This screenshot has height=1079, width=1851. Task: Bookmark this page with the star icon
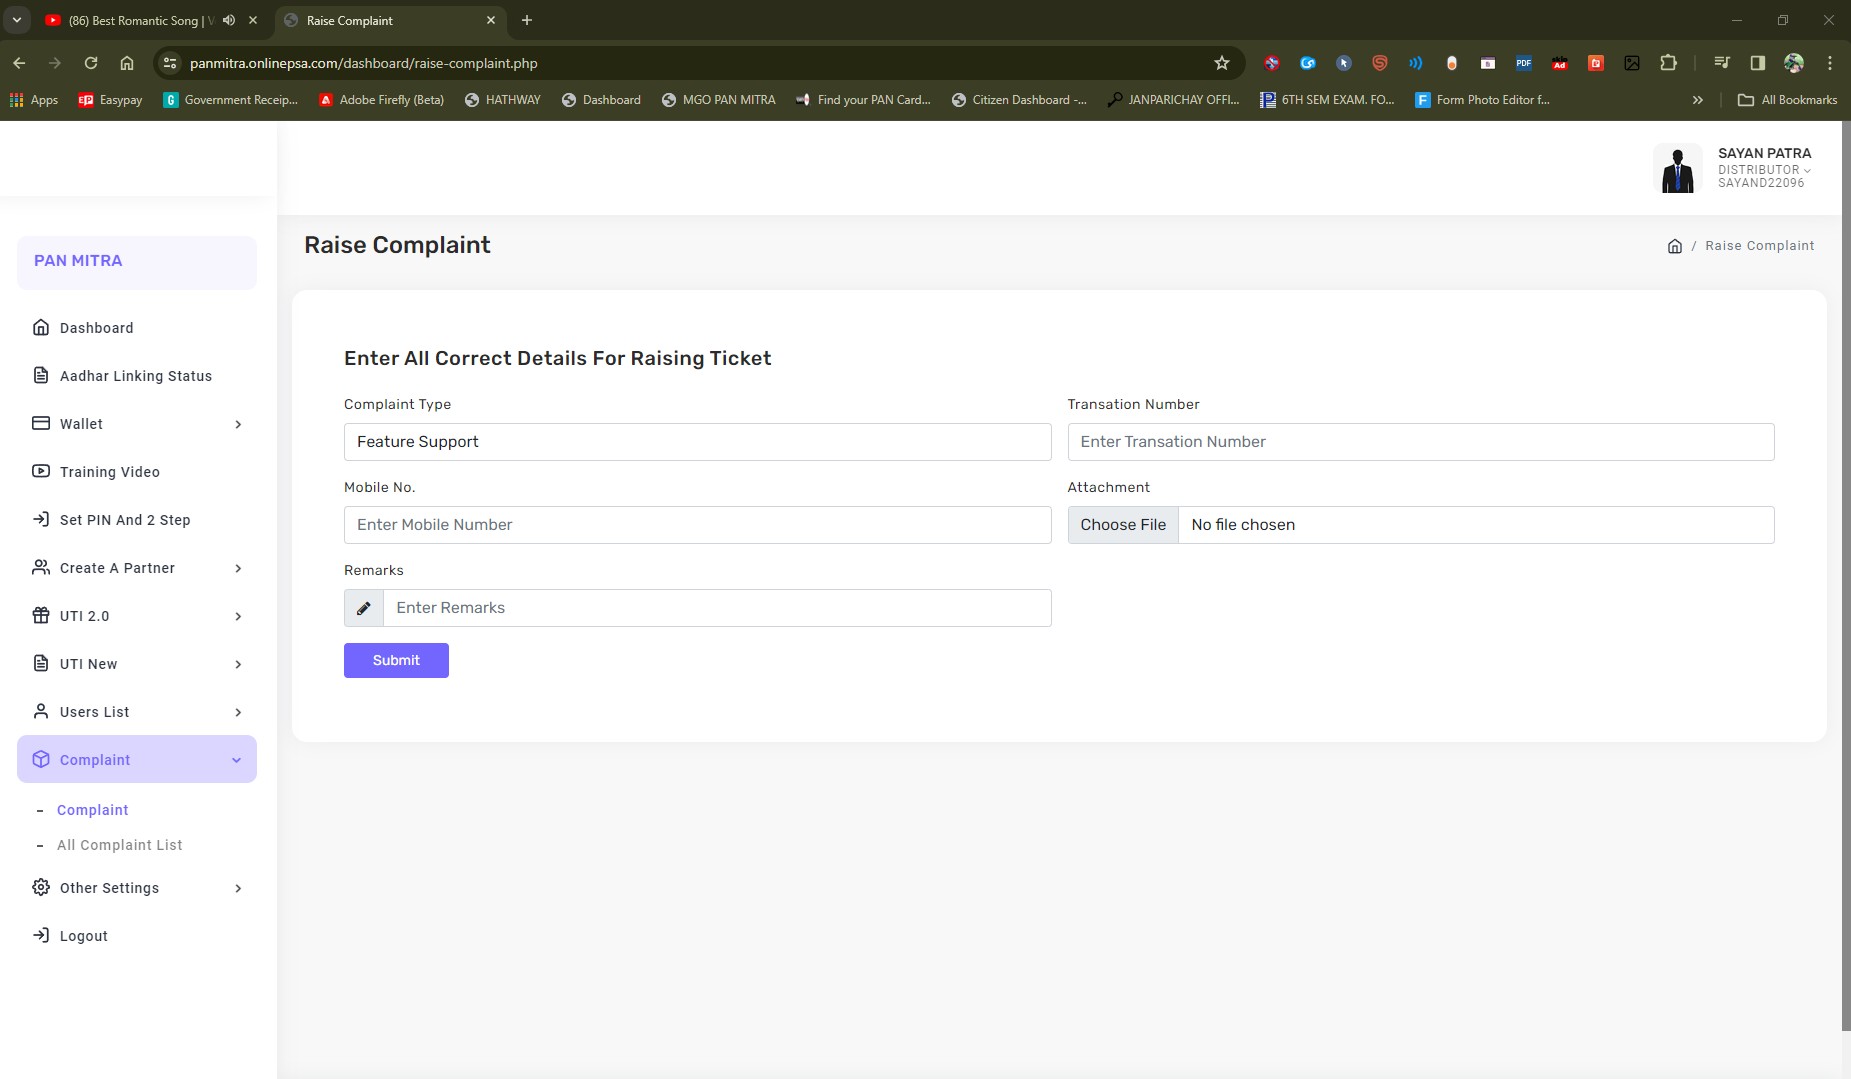[x=1221, y=63]
